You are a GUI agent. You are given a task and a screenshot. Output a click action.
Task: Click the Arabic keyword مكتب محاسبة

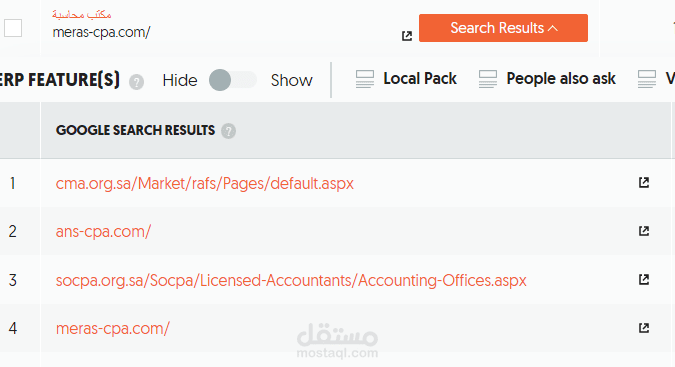(x=82, y=15)
